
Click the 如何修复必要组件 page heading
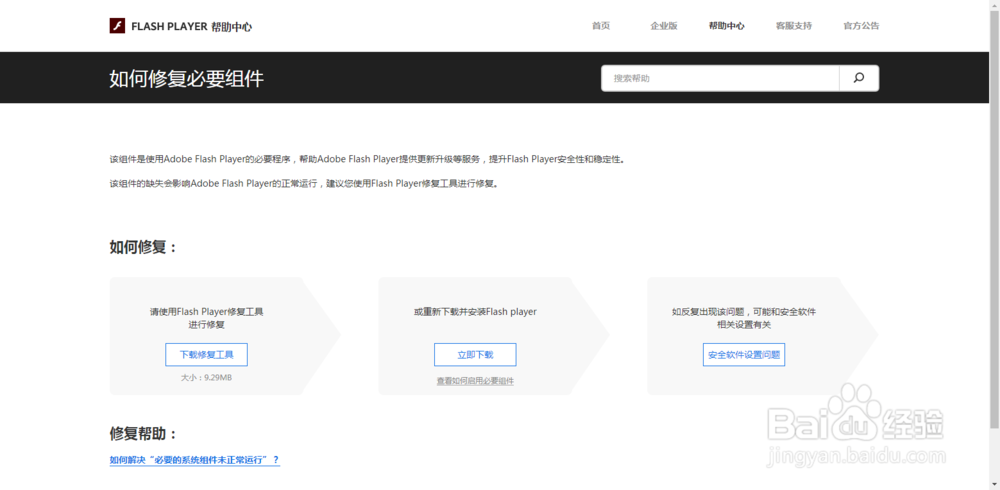pyautogui.click(x=186, y=79)
